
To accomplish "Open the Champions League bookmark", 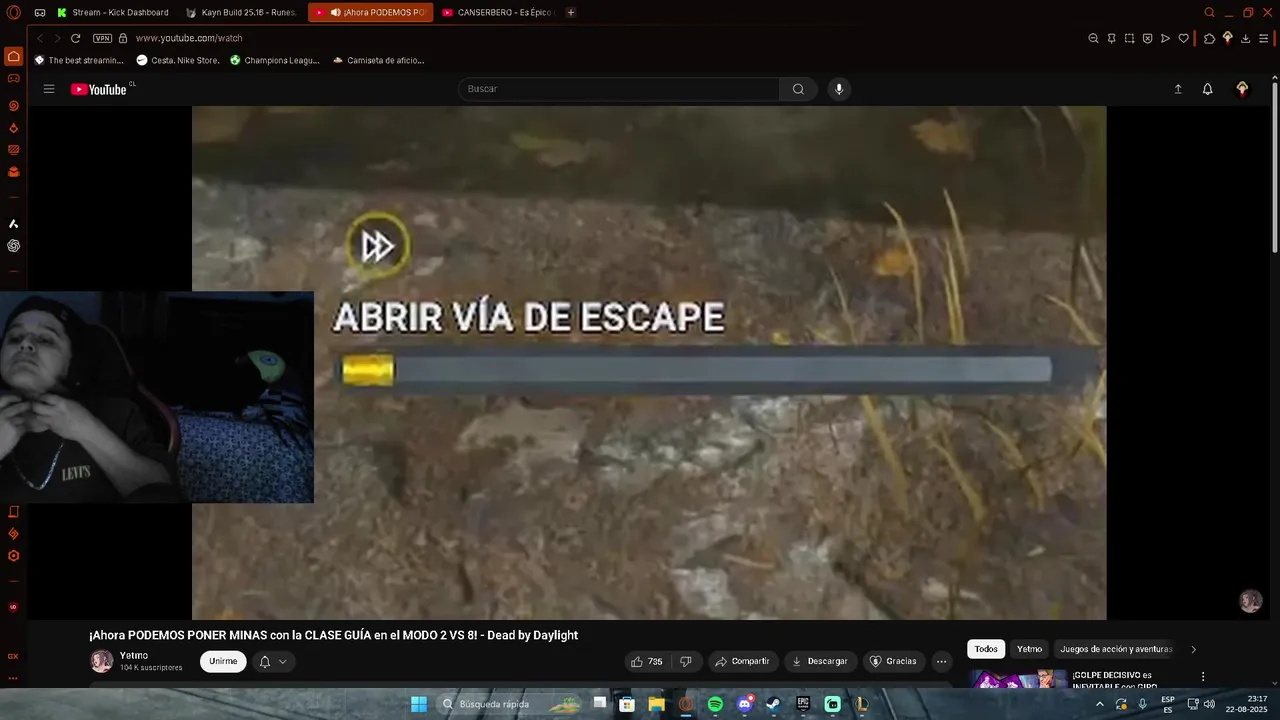I will (275, 60).
